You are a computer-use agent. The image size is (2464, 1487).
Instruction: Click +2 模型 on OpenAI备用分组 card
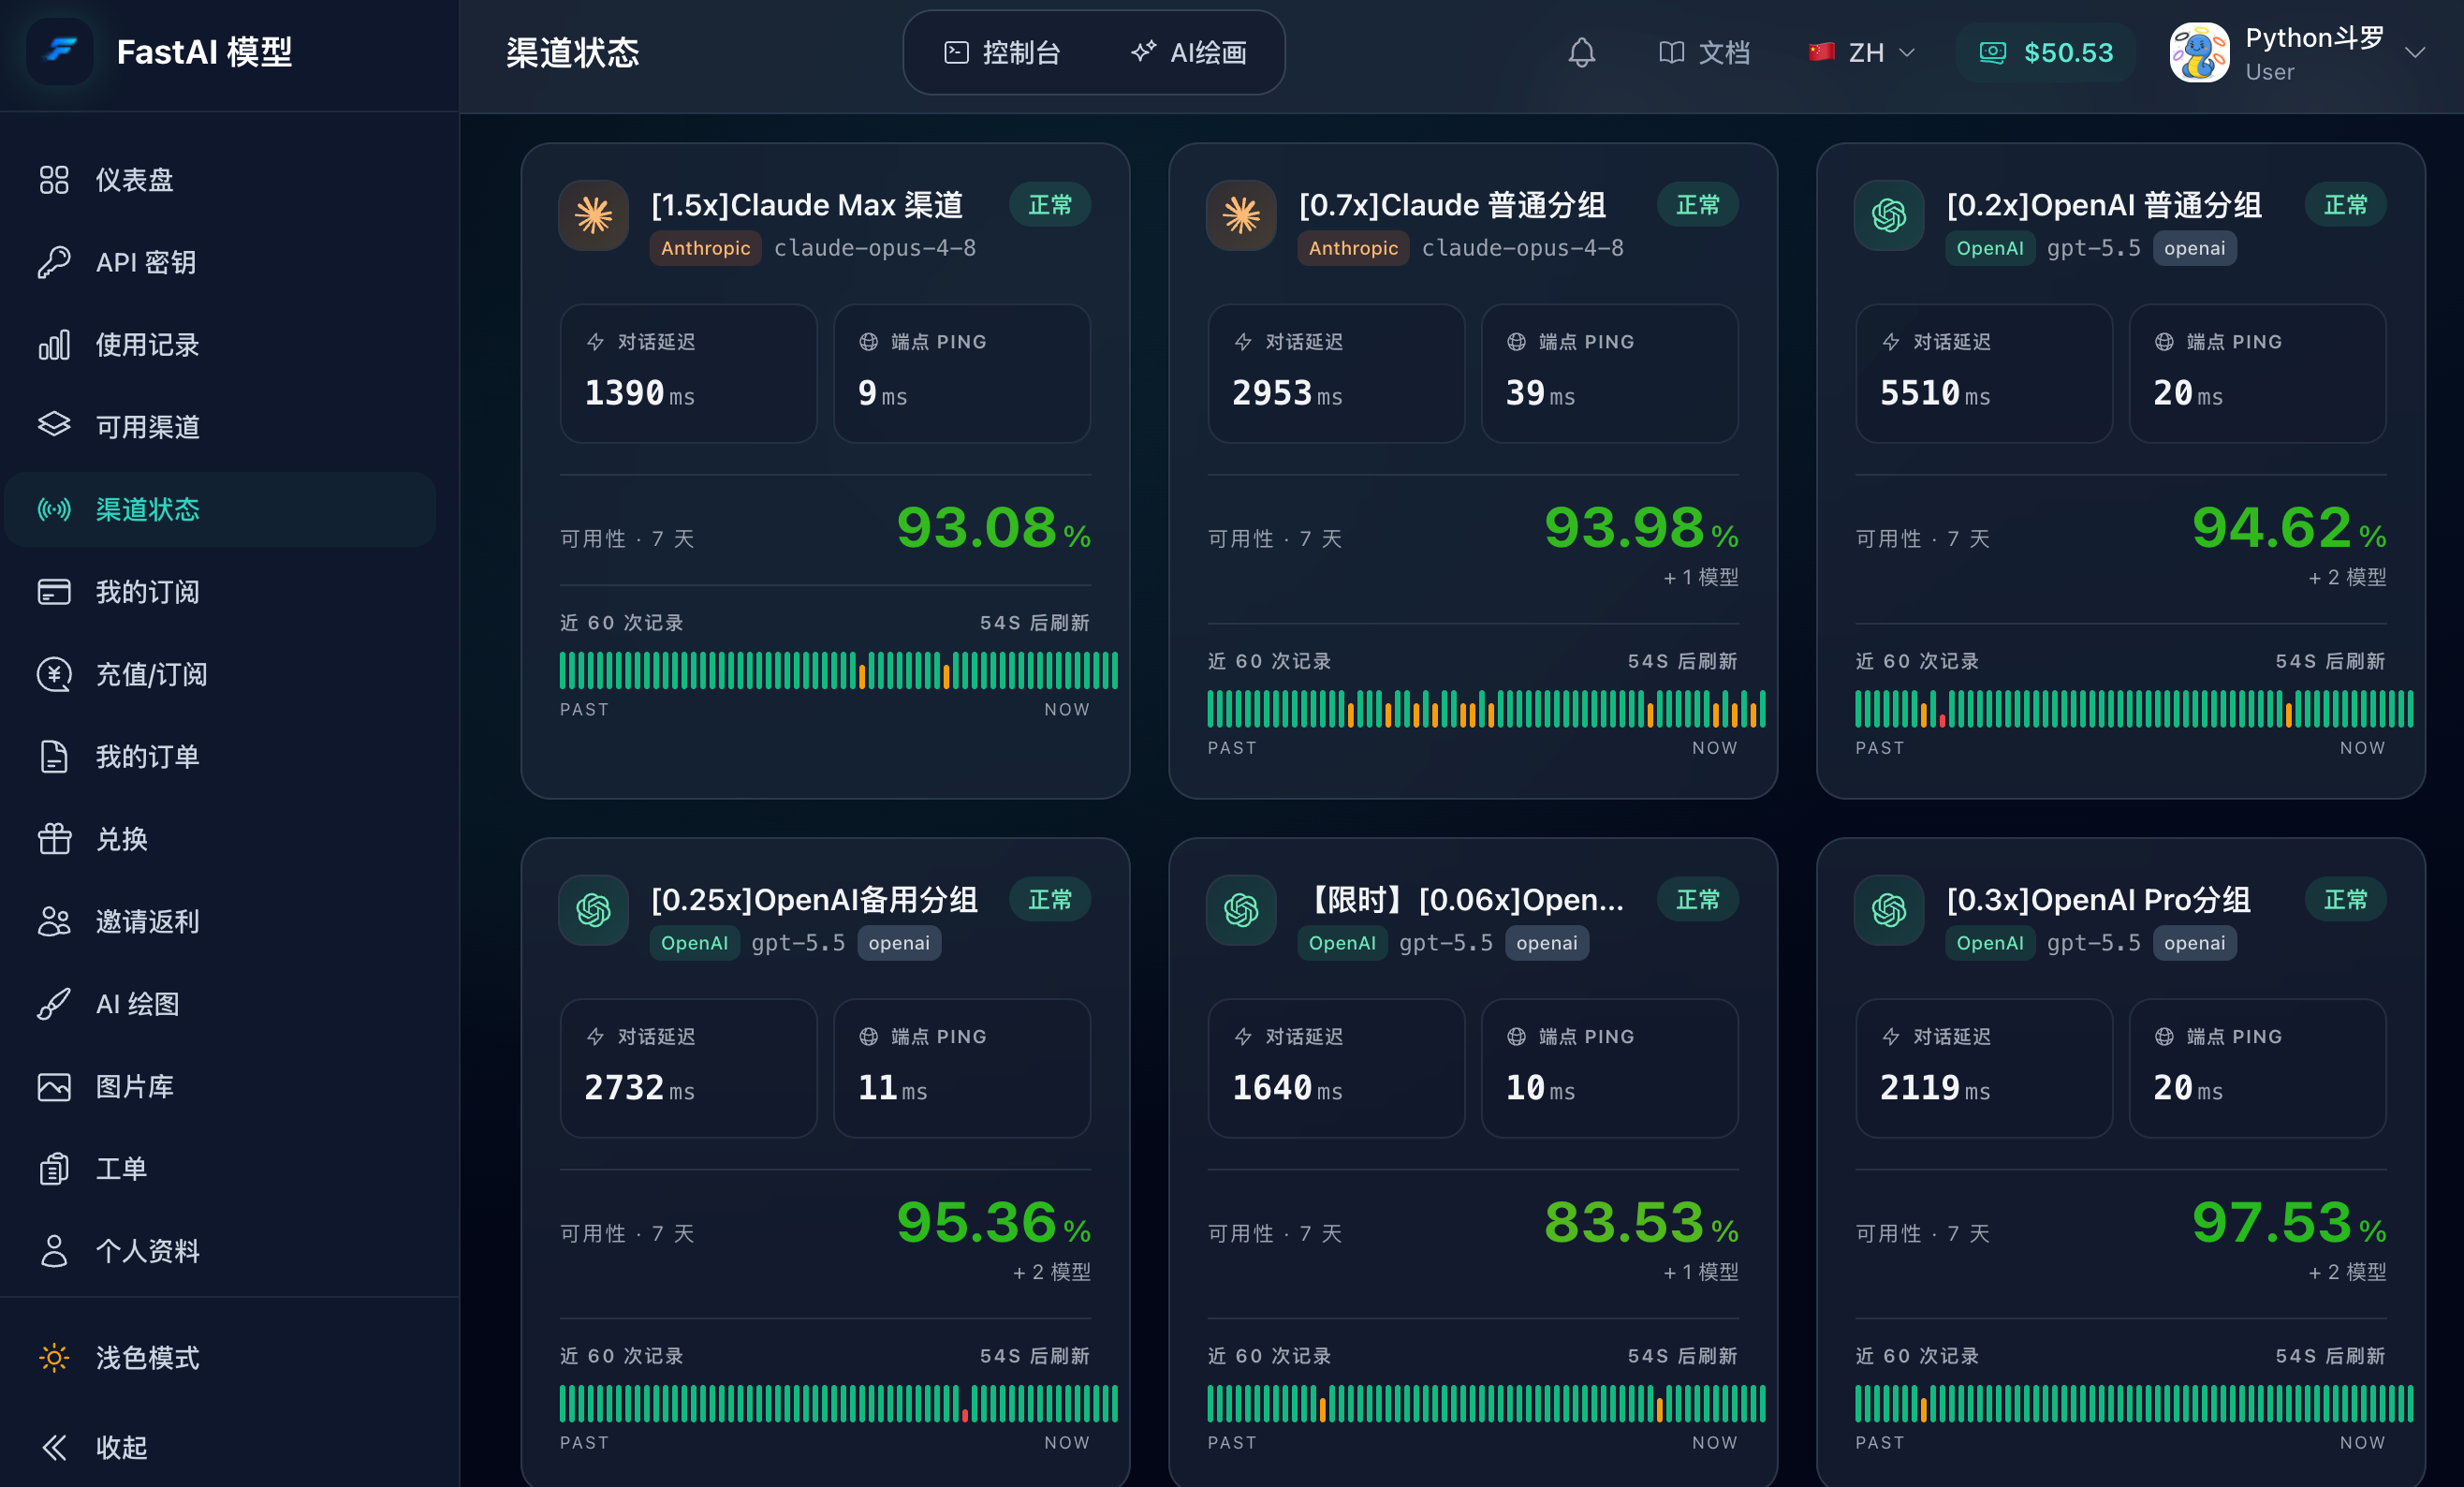click(1052, 1272)
